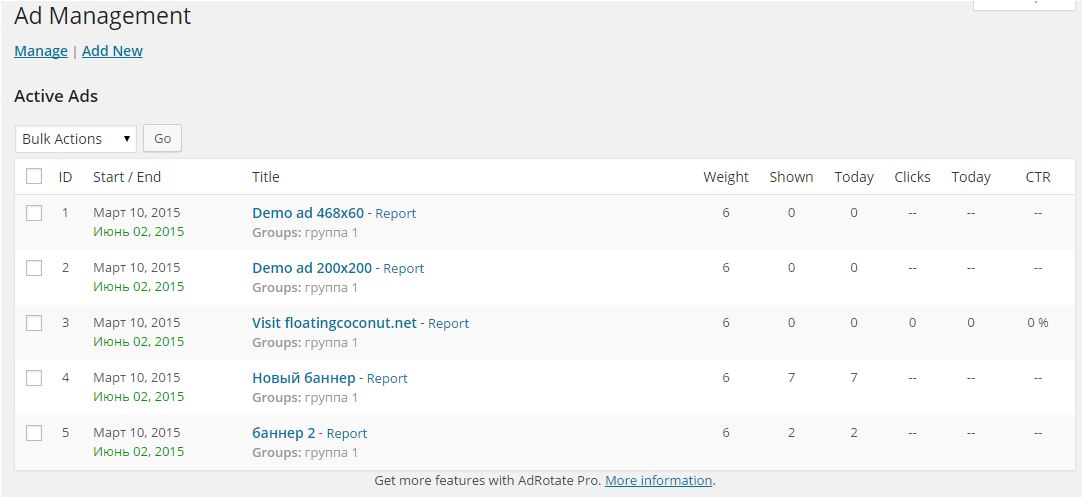Open the баннер 2 ad link
The width and height of the screenshot is (1083, 498).
click(x=283, y=433)
